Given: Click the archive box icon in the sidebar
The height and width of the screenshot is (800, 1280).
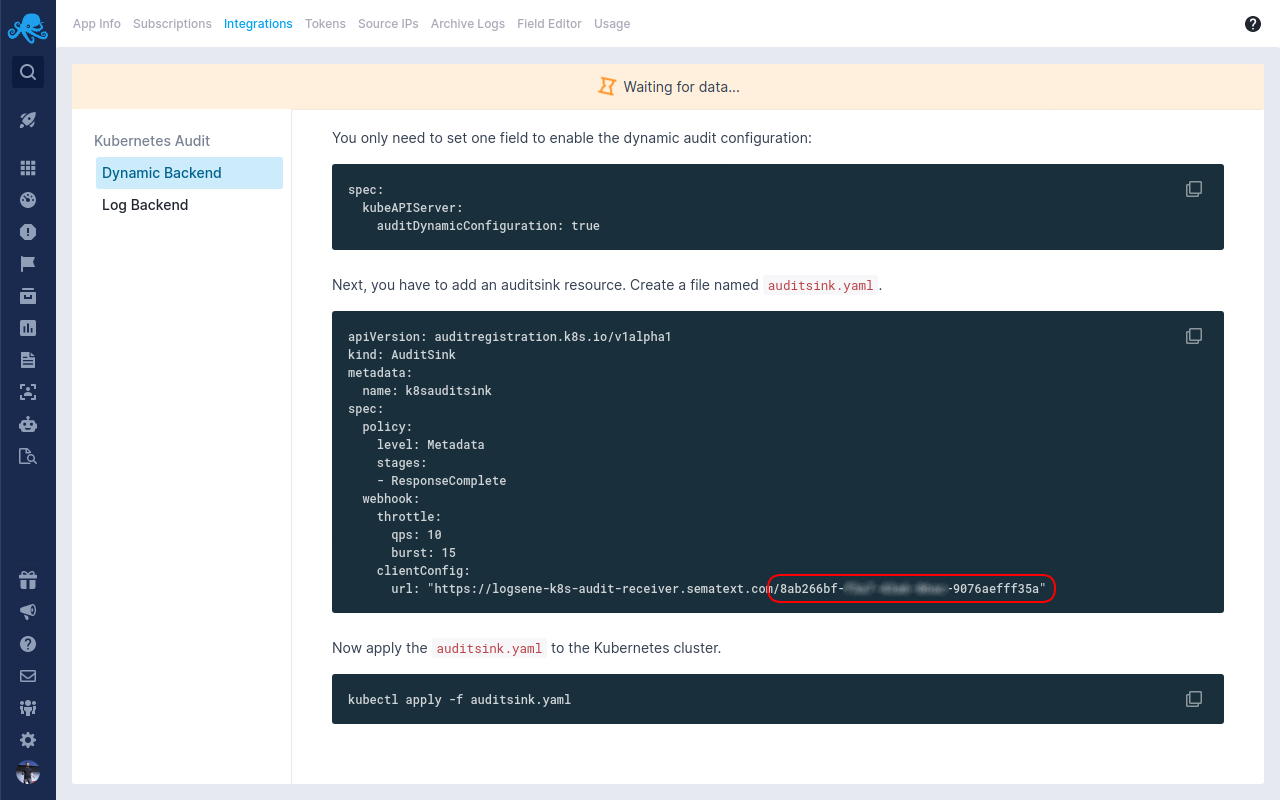Looking at the screenshot, I should click(28, 296).
